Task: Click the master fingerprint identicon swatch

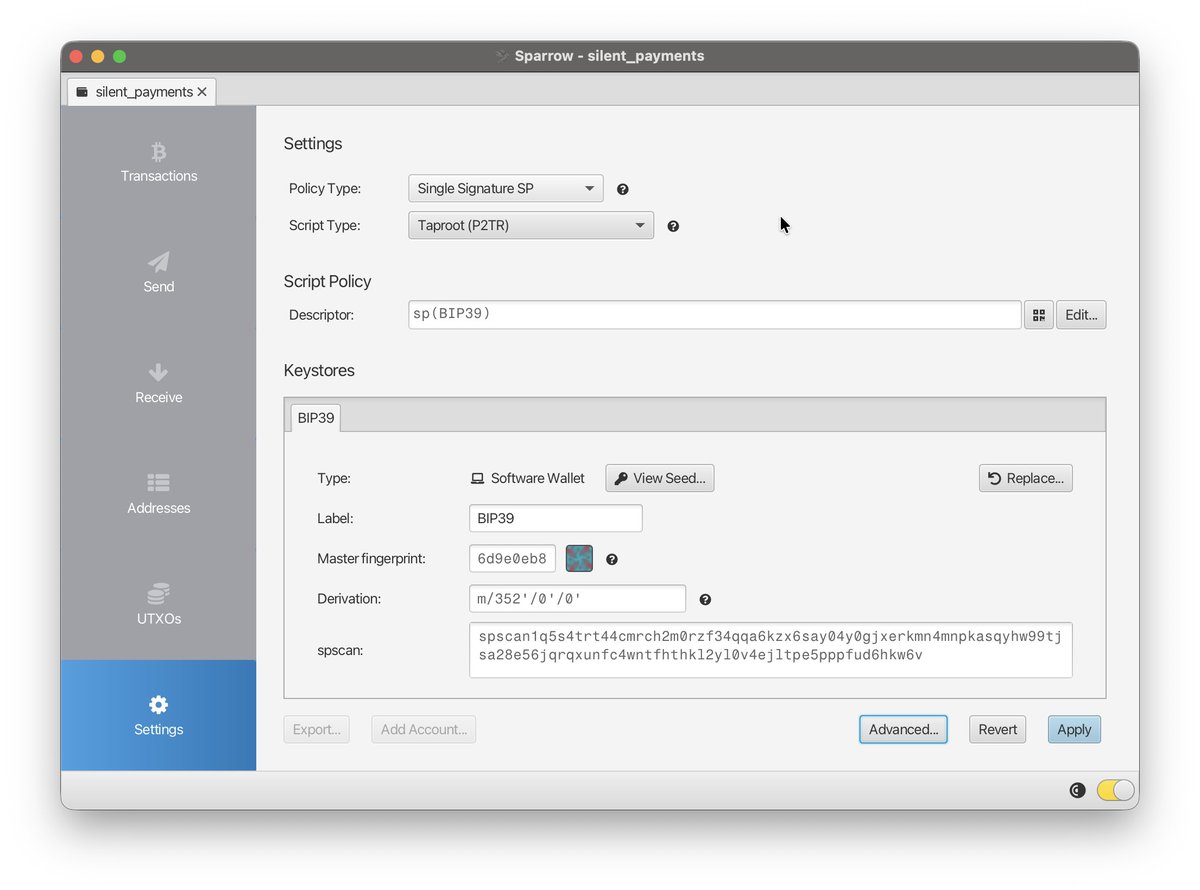Action: point(579,558)
